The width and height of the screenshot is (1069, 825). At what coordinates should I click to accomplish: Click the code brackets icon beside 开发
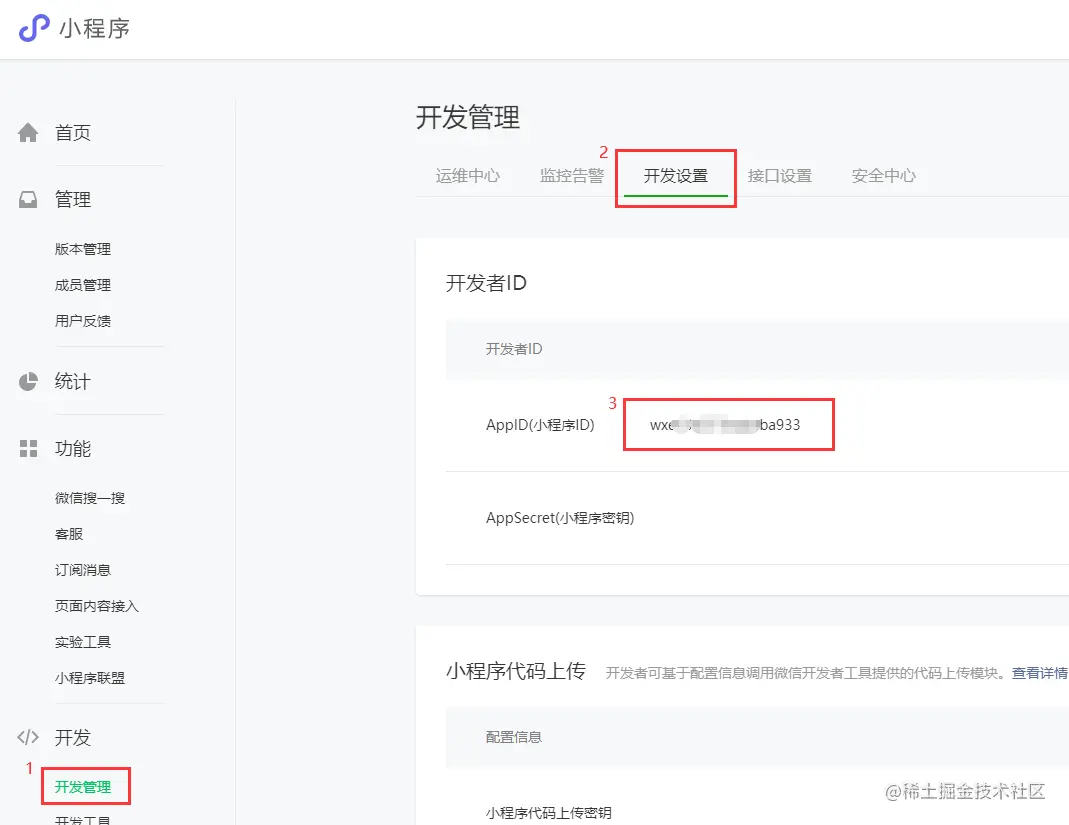(28, 737)
